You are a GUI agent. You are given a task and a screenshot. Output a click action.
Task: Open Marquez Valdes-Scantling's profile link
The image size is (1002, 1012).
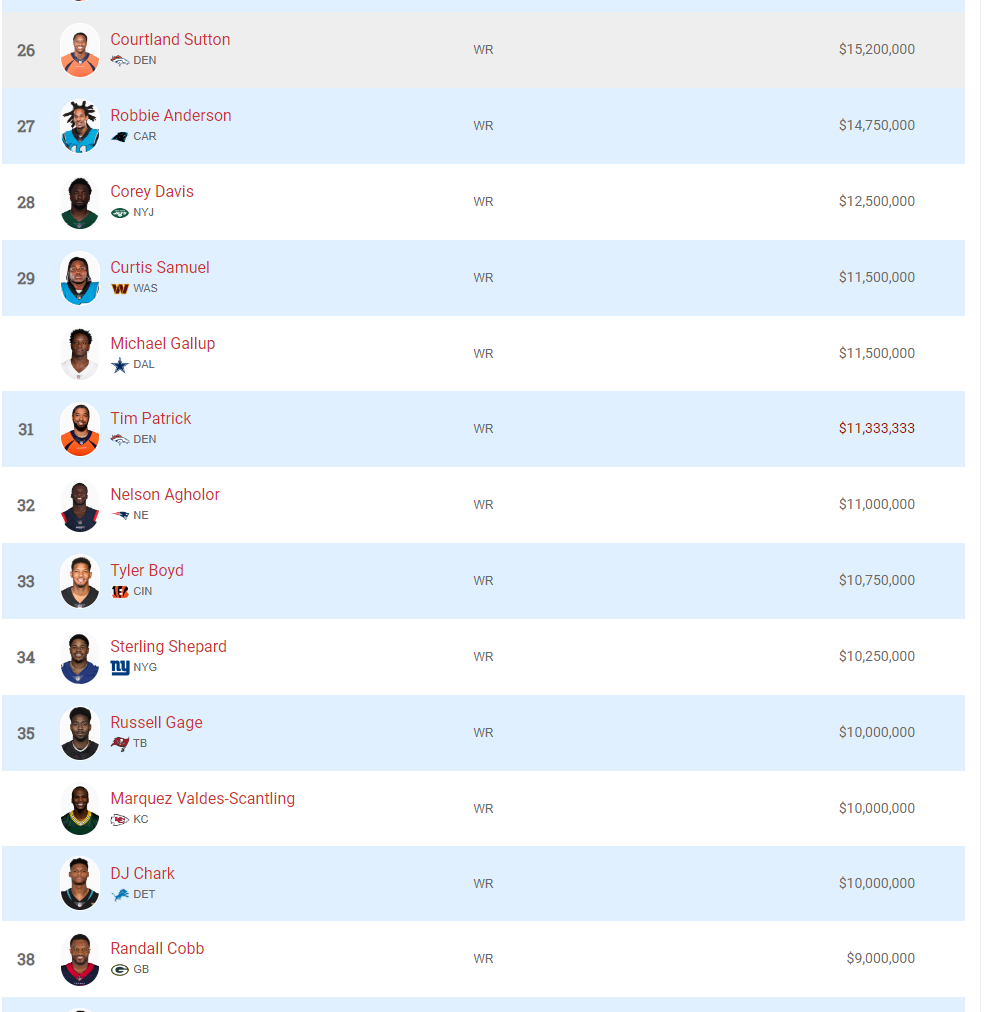[x=203, y=798]
